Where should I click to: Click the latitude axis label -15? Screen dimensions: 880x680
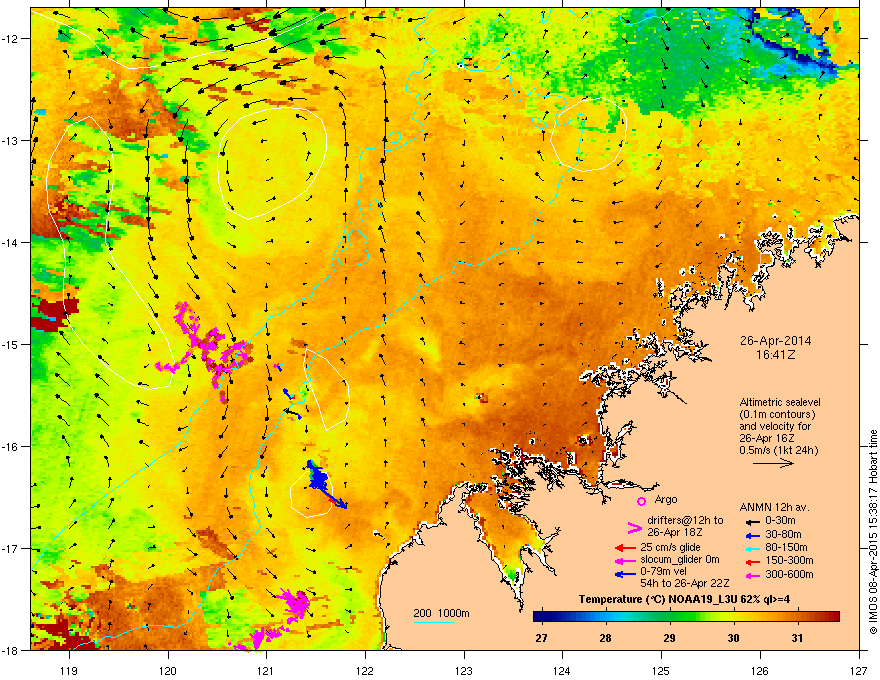click(11, 344)
